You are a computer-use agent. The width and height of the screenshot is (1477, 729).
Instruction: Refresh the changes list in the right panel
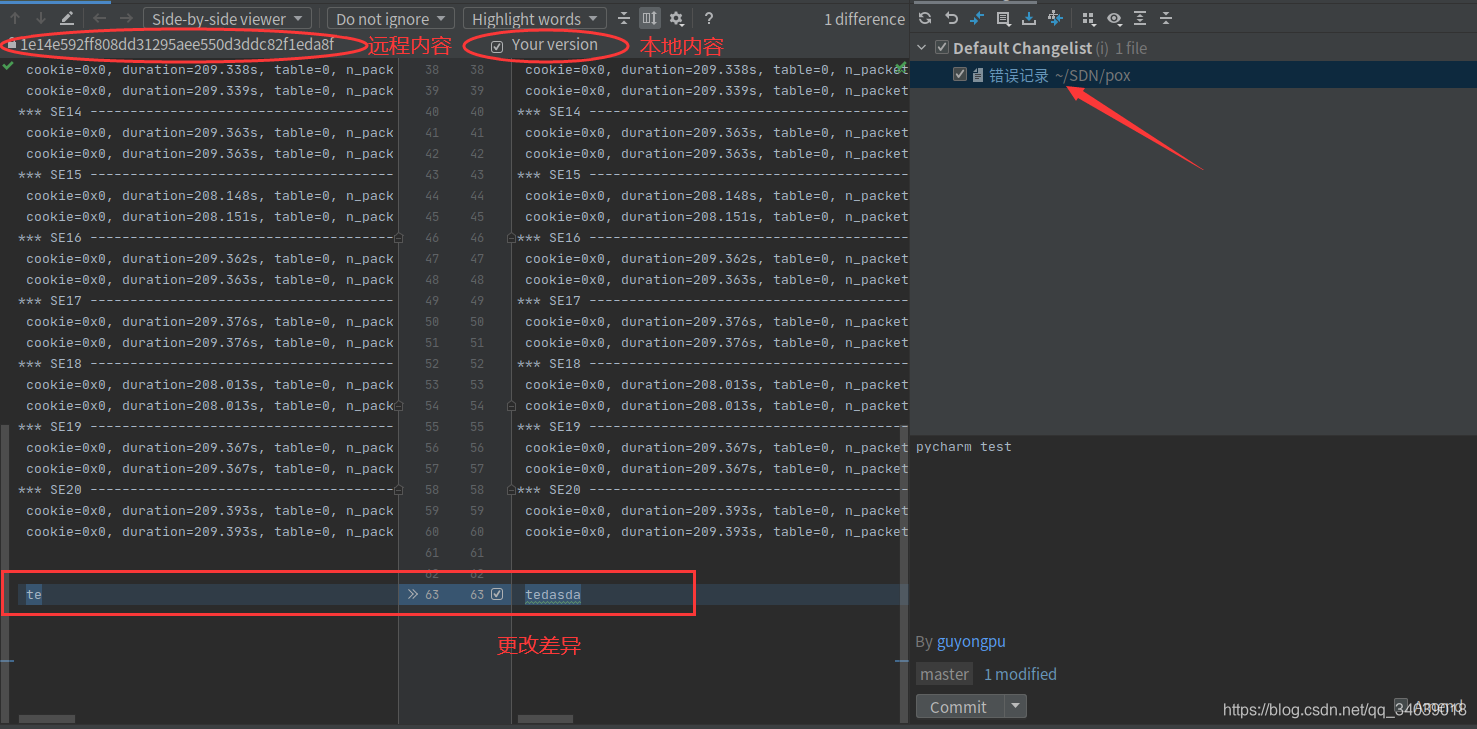925,18
